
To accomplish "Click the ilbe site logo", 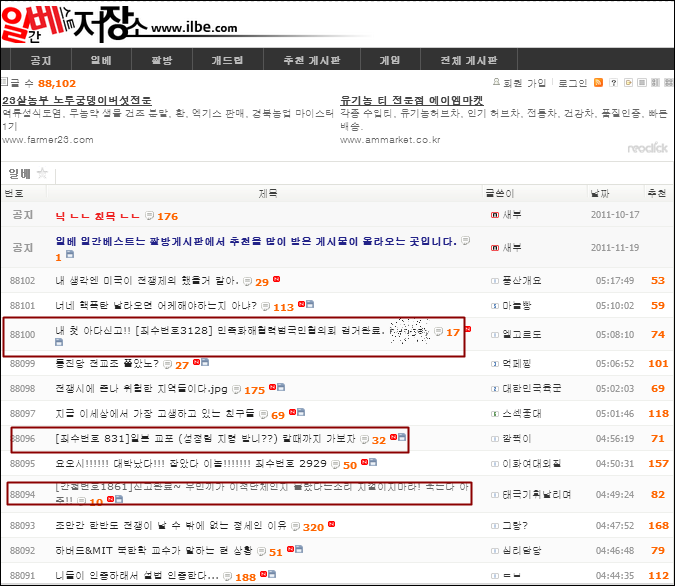I will pos(120,24).
